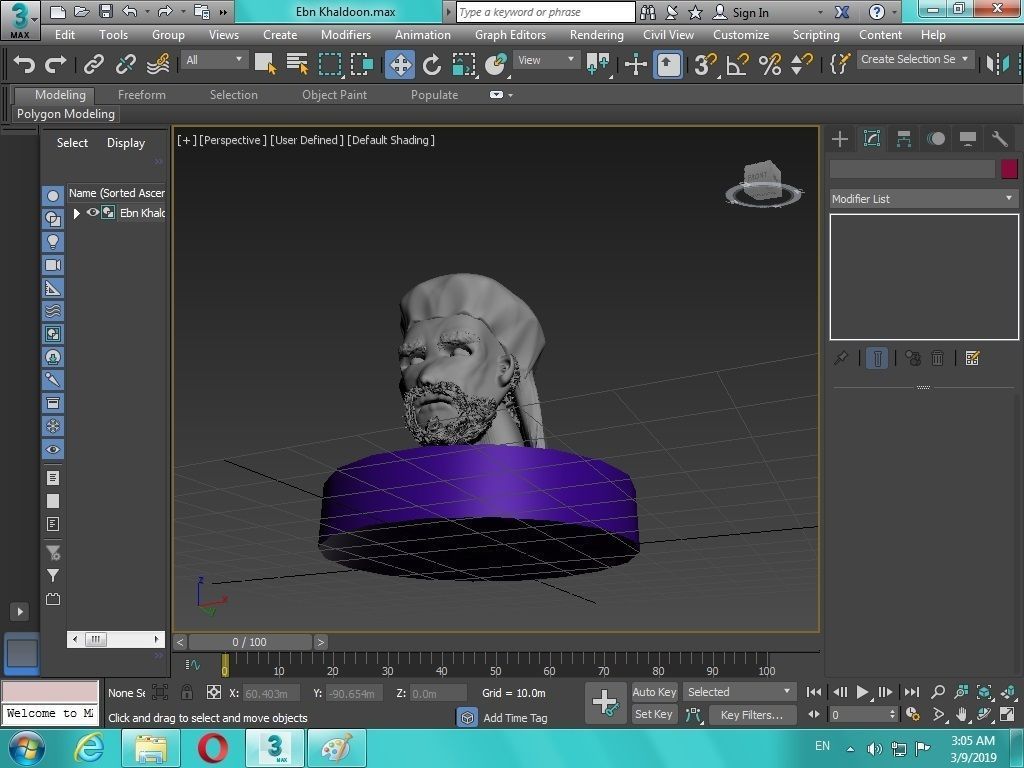The width and height of the screenshot is (1024, 768).
Task: Click the Unlink Selection tool
Action: [x=125, y=64]
